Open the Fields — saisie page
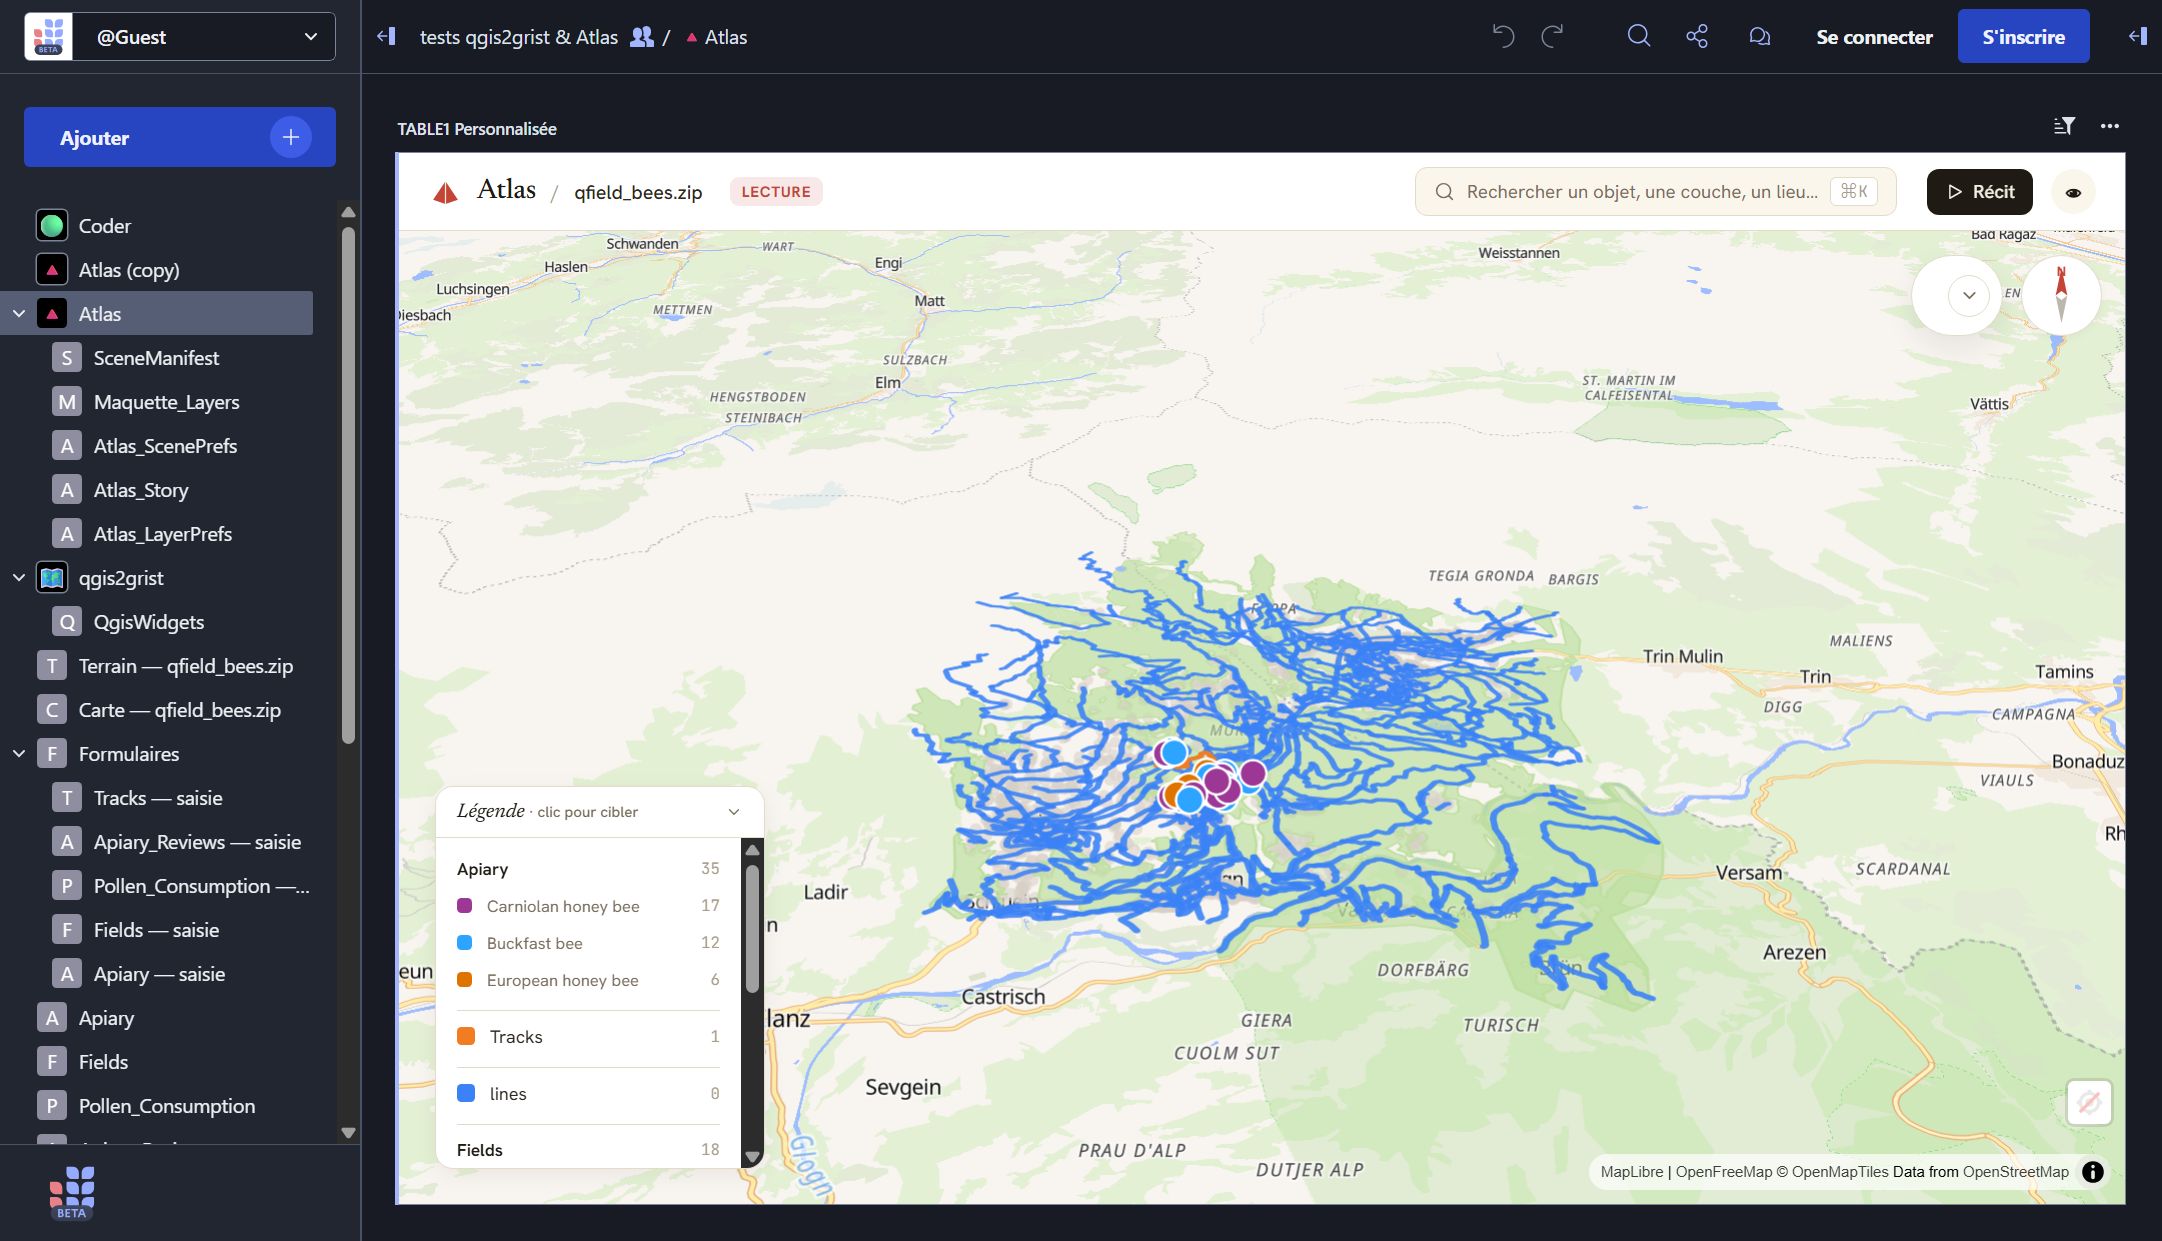The width and height of the screenshot is (2162, 1241). point(156,930)
